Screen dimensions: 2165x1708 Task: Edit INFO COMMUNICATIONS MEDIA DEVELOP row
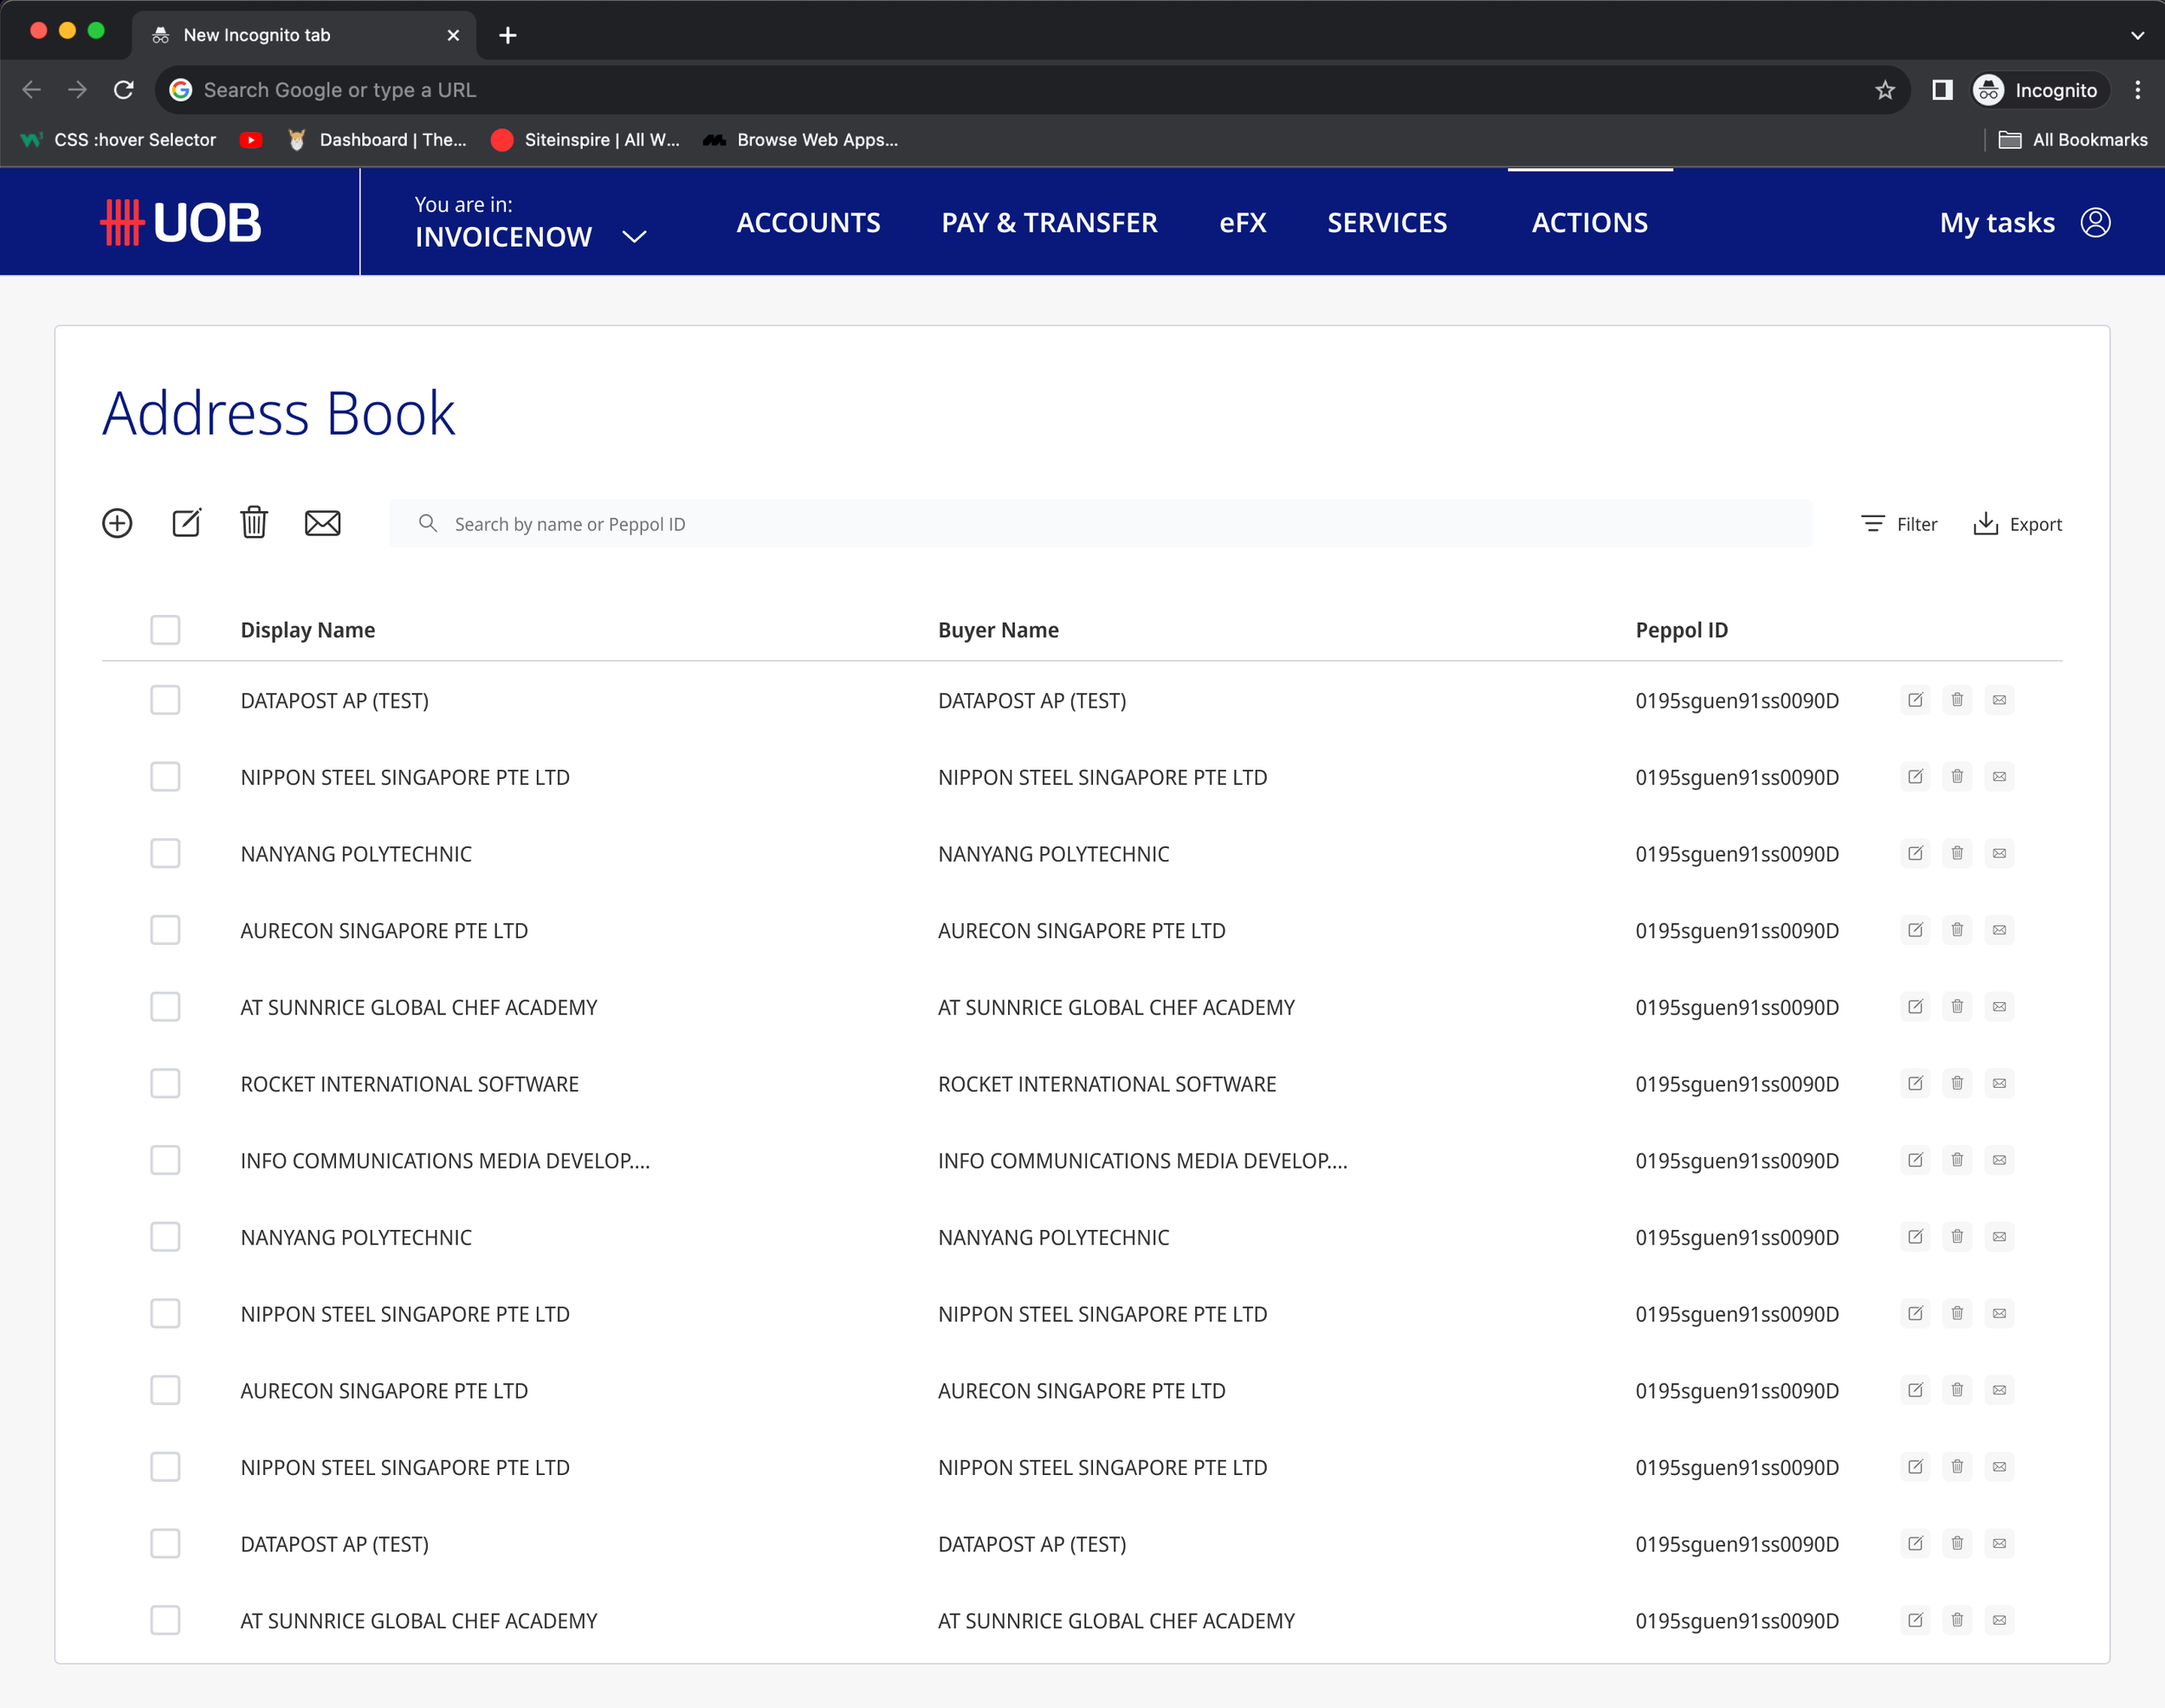[1915, 1160]
